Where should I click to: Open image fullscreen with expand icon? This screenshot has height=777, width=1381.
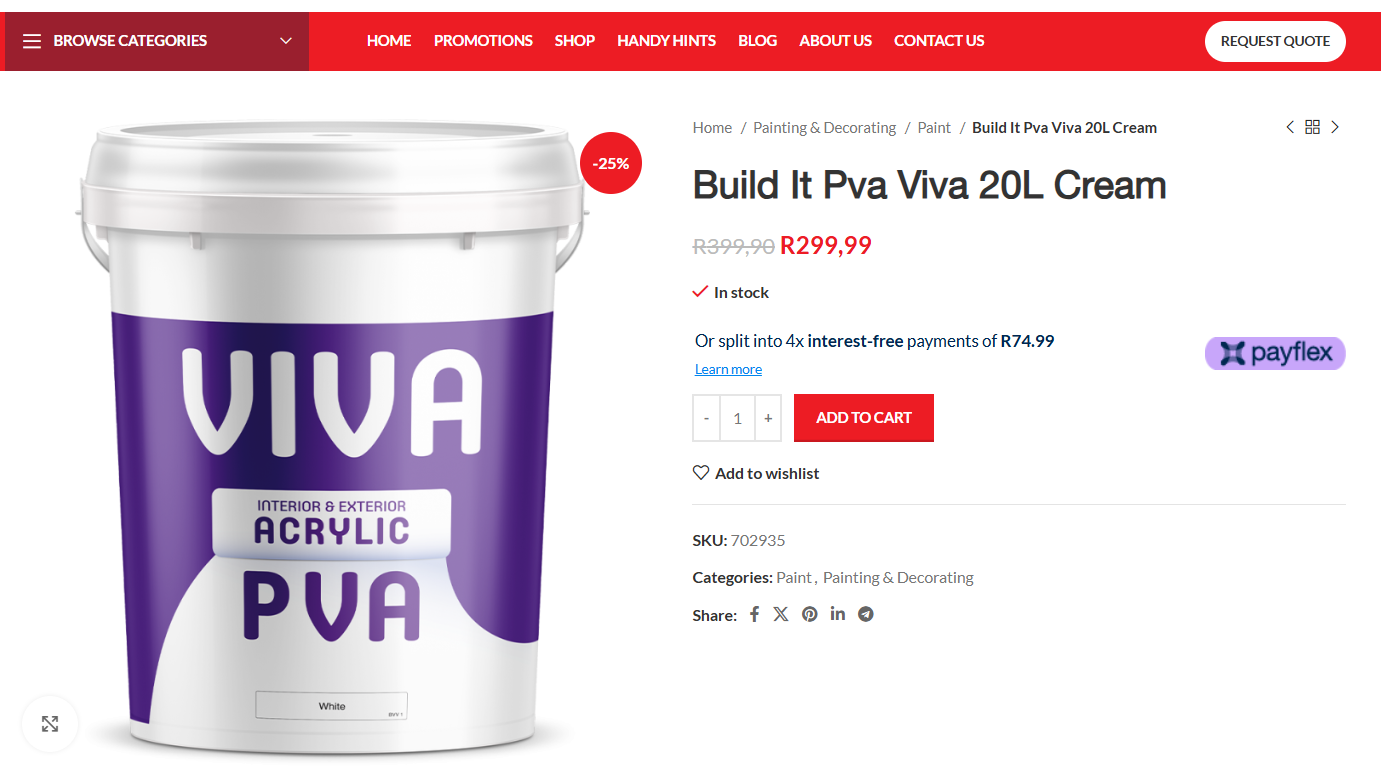50,724
